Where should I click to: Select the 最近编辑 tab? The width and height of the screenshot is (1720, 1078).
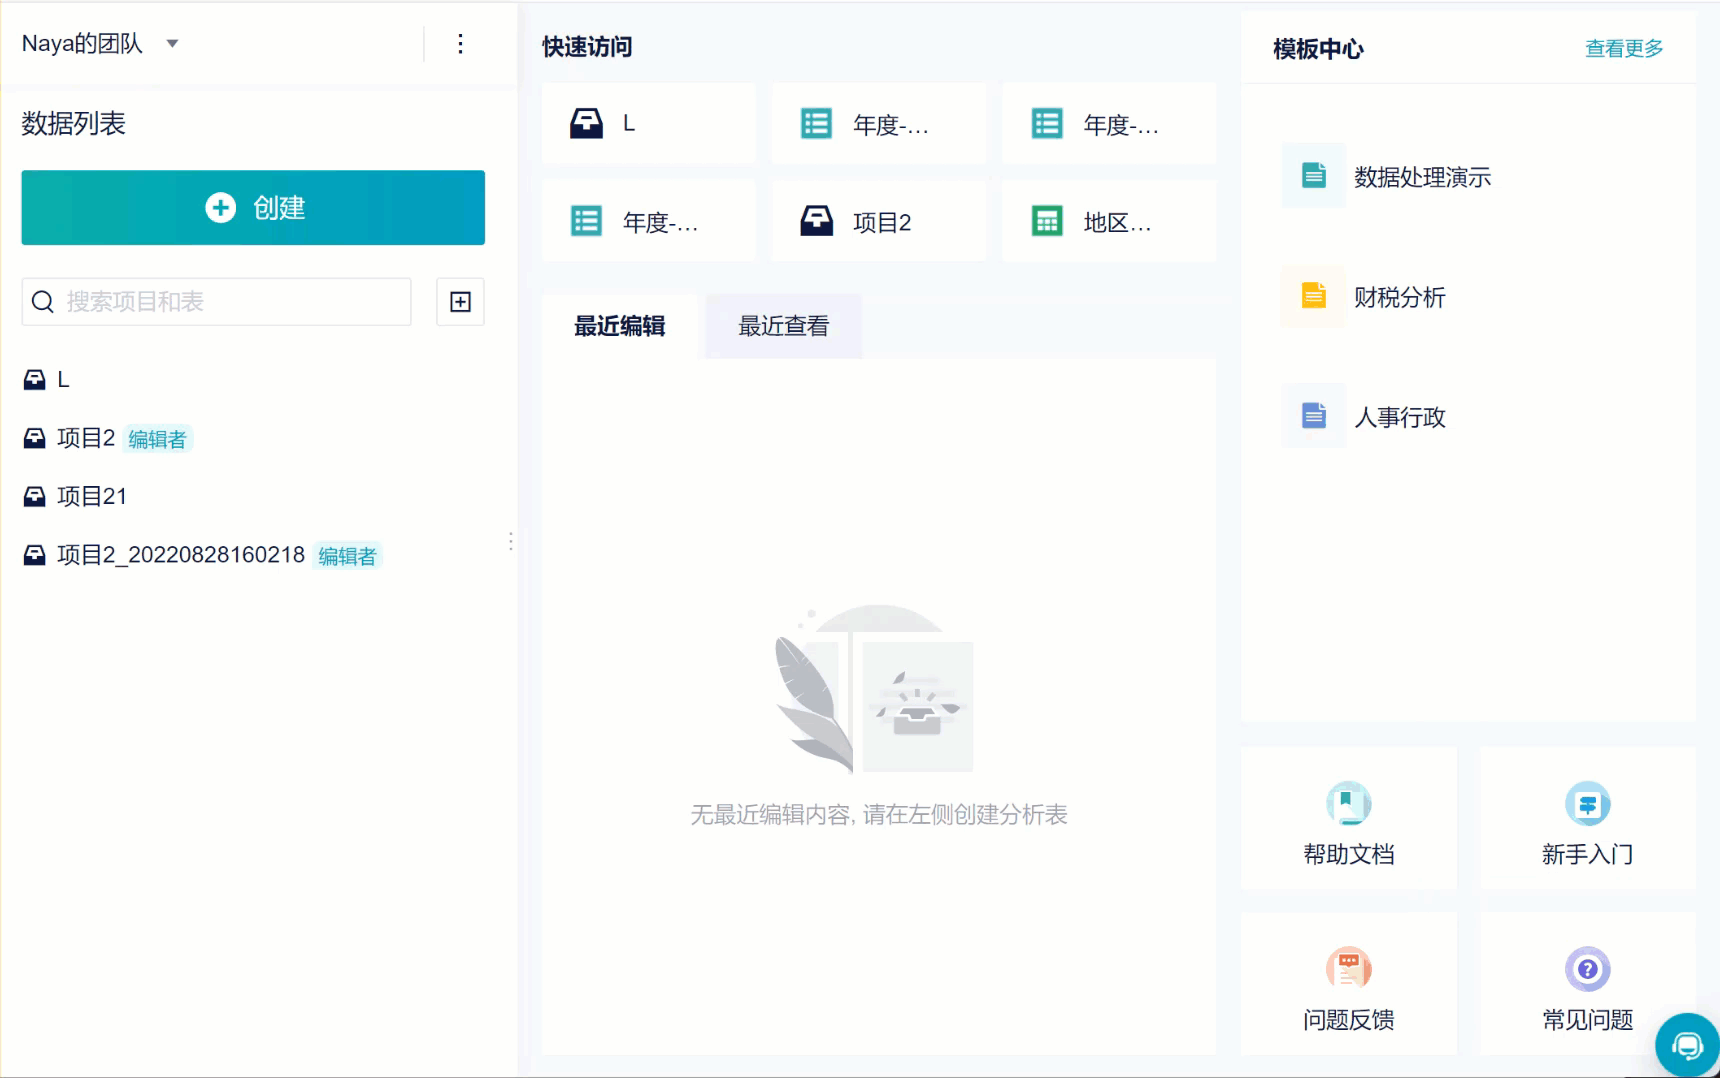click(620, 326)
